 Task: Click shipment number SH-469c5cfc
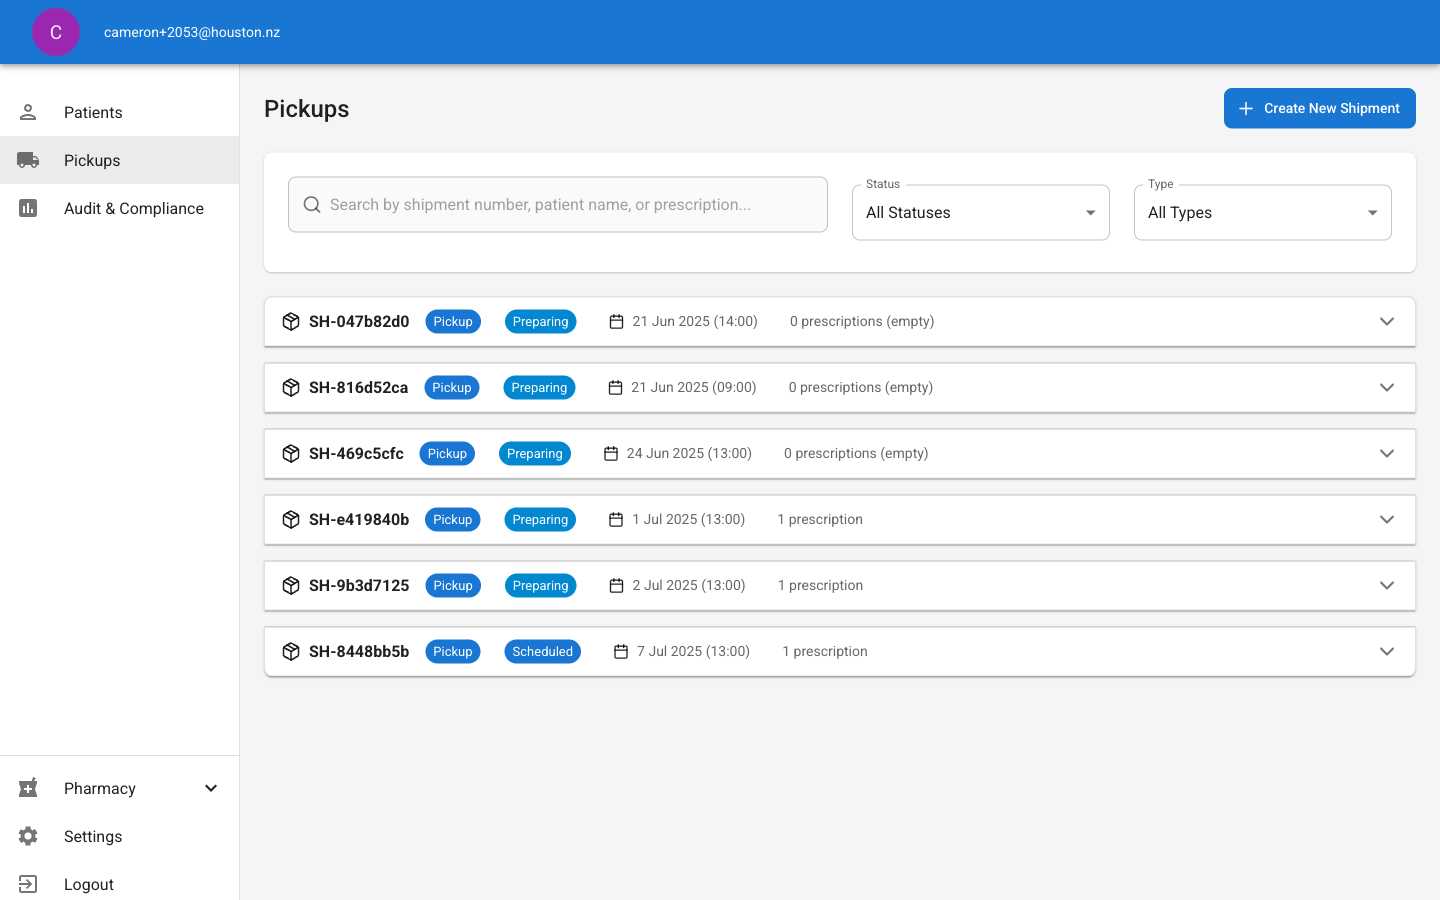point(356,453)
